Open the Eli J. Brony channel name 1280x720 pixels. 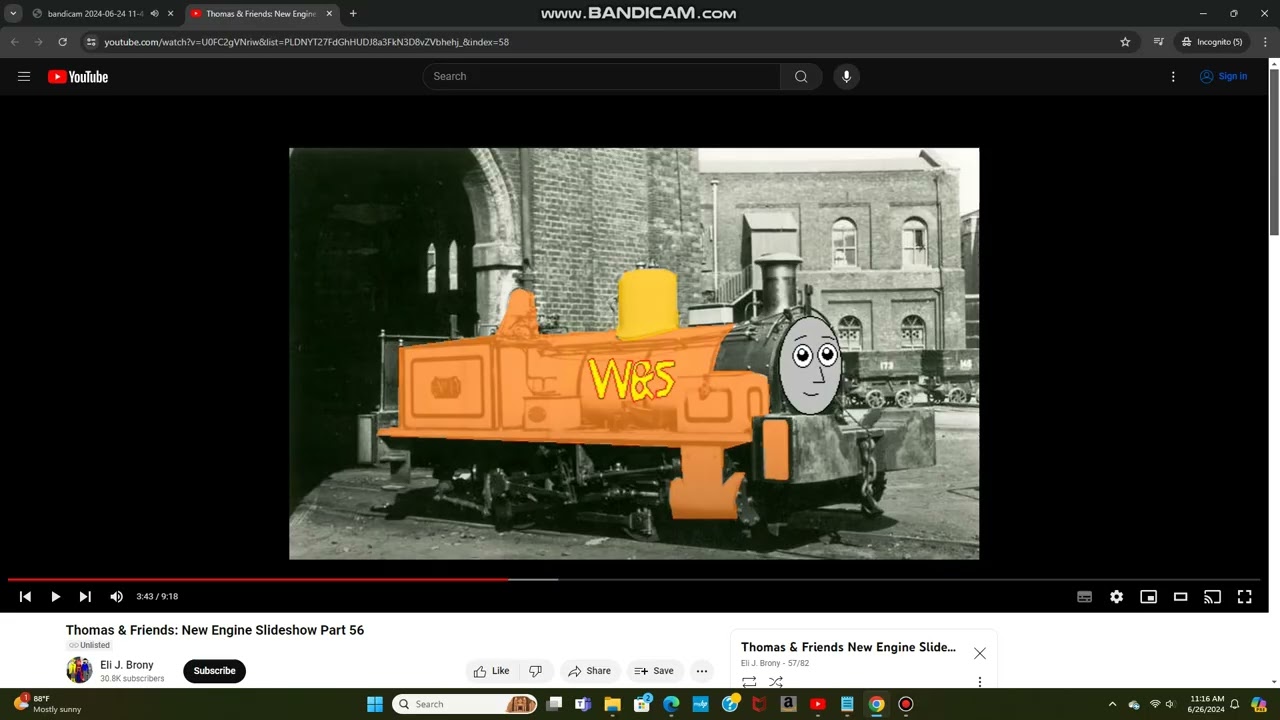coord(127,665)
